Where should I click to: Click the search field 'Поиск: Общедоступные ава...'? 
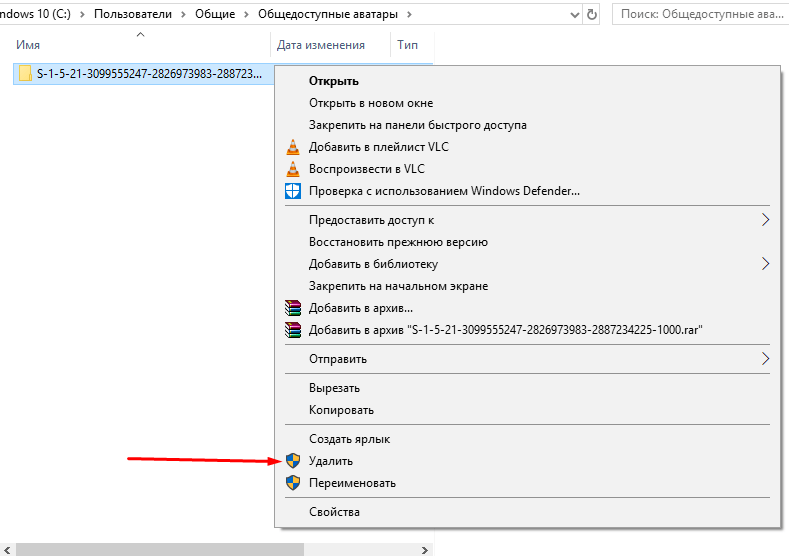[x=700, y=14]
